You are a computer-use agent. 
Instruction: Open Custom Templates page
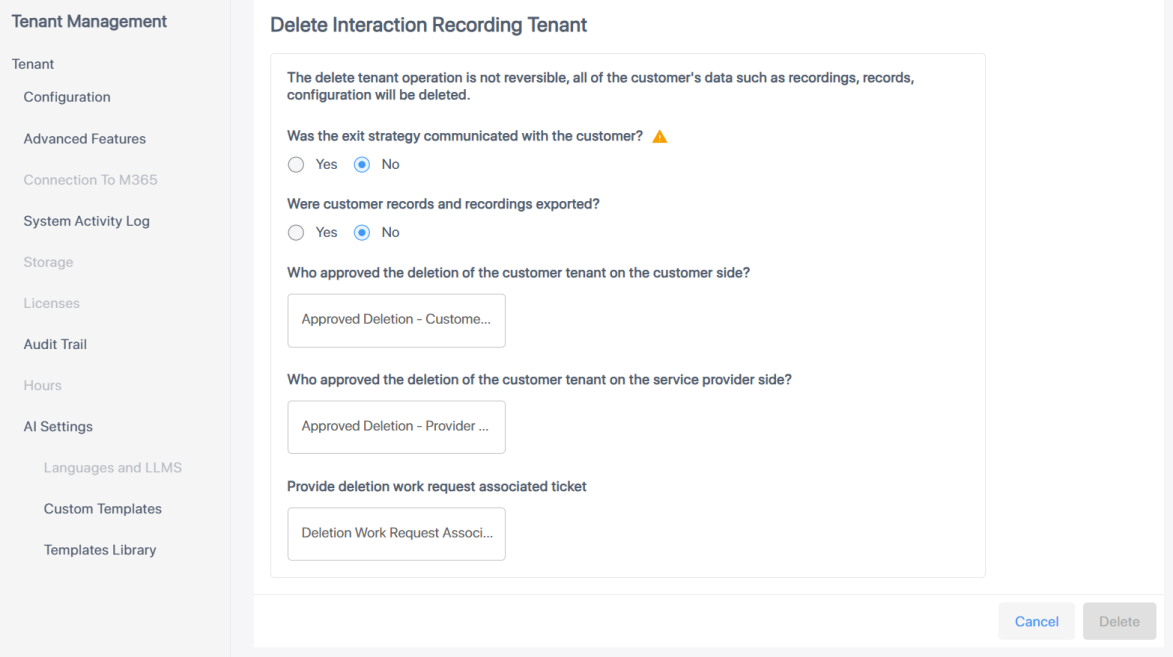point(103,509)
